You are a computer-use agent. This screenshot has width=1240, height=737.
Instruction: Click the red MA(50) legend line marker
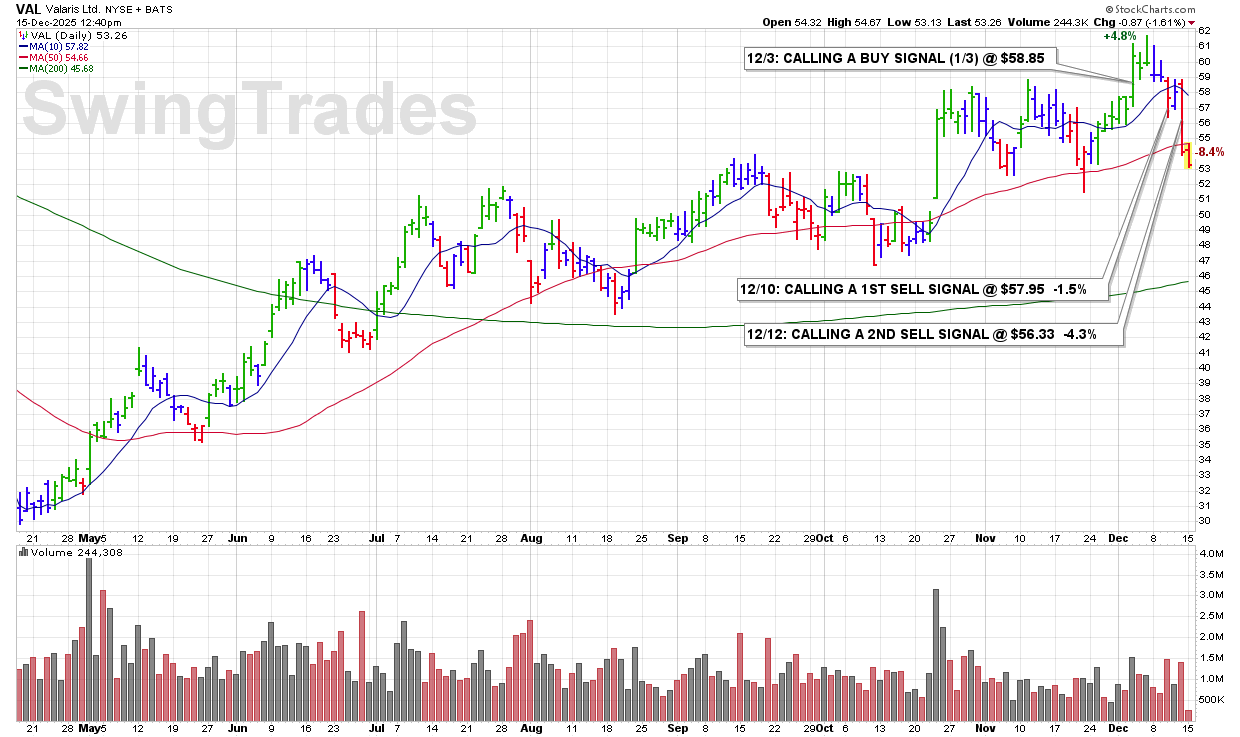click(x=22, y=58)
